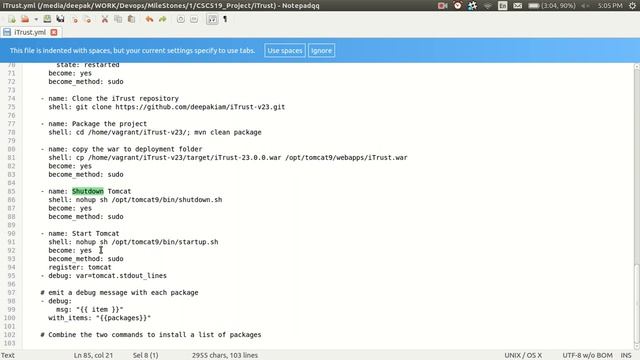The height and width of the screenshot is (360, 640).
Task: Click the git clone URL on line 75
Action: coord(200,107)
